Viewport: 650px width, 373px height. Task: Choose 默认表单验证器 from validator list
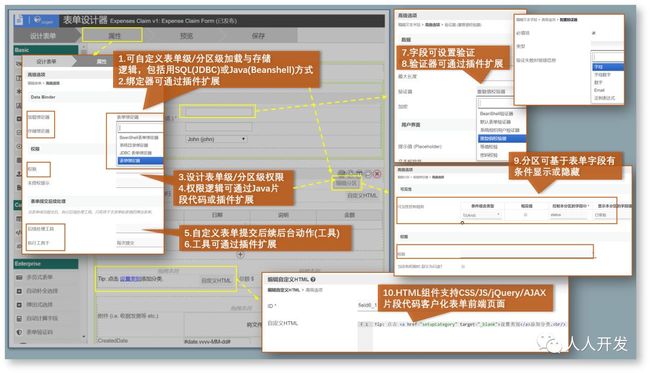[x=495, y=122]
